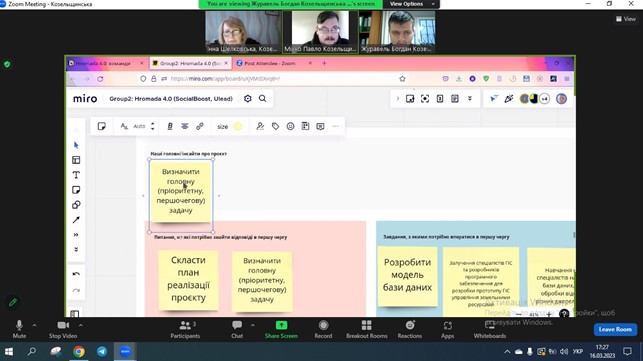This screenshot has width=643, height=361.
Task: Open Zoom Participants panel
Action: point(185,329)
